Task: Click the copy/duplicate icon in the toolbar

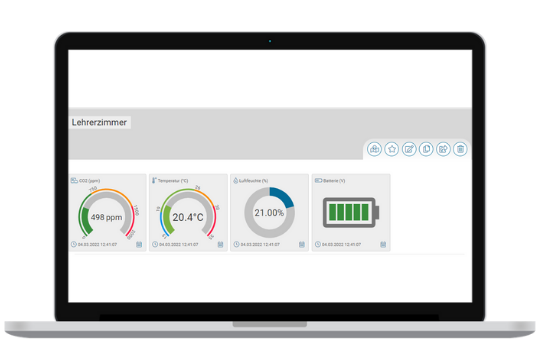Action: tap(426, 149)
